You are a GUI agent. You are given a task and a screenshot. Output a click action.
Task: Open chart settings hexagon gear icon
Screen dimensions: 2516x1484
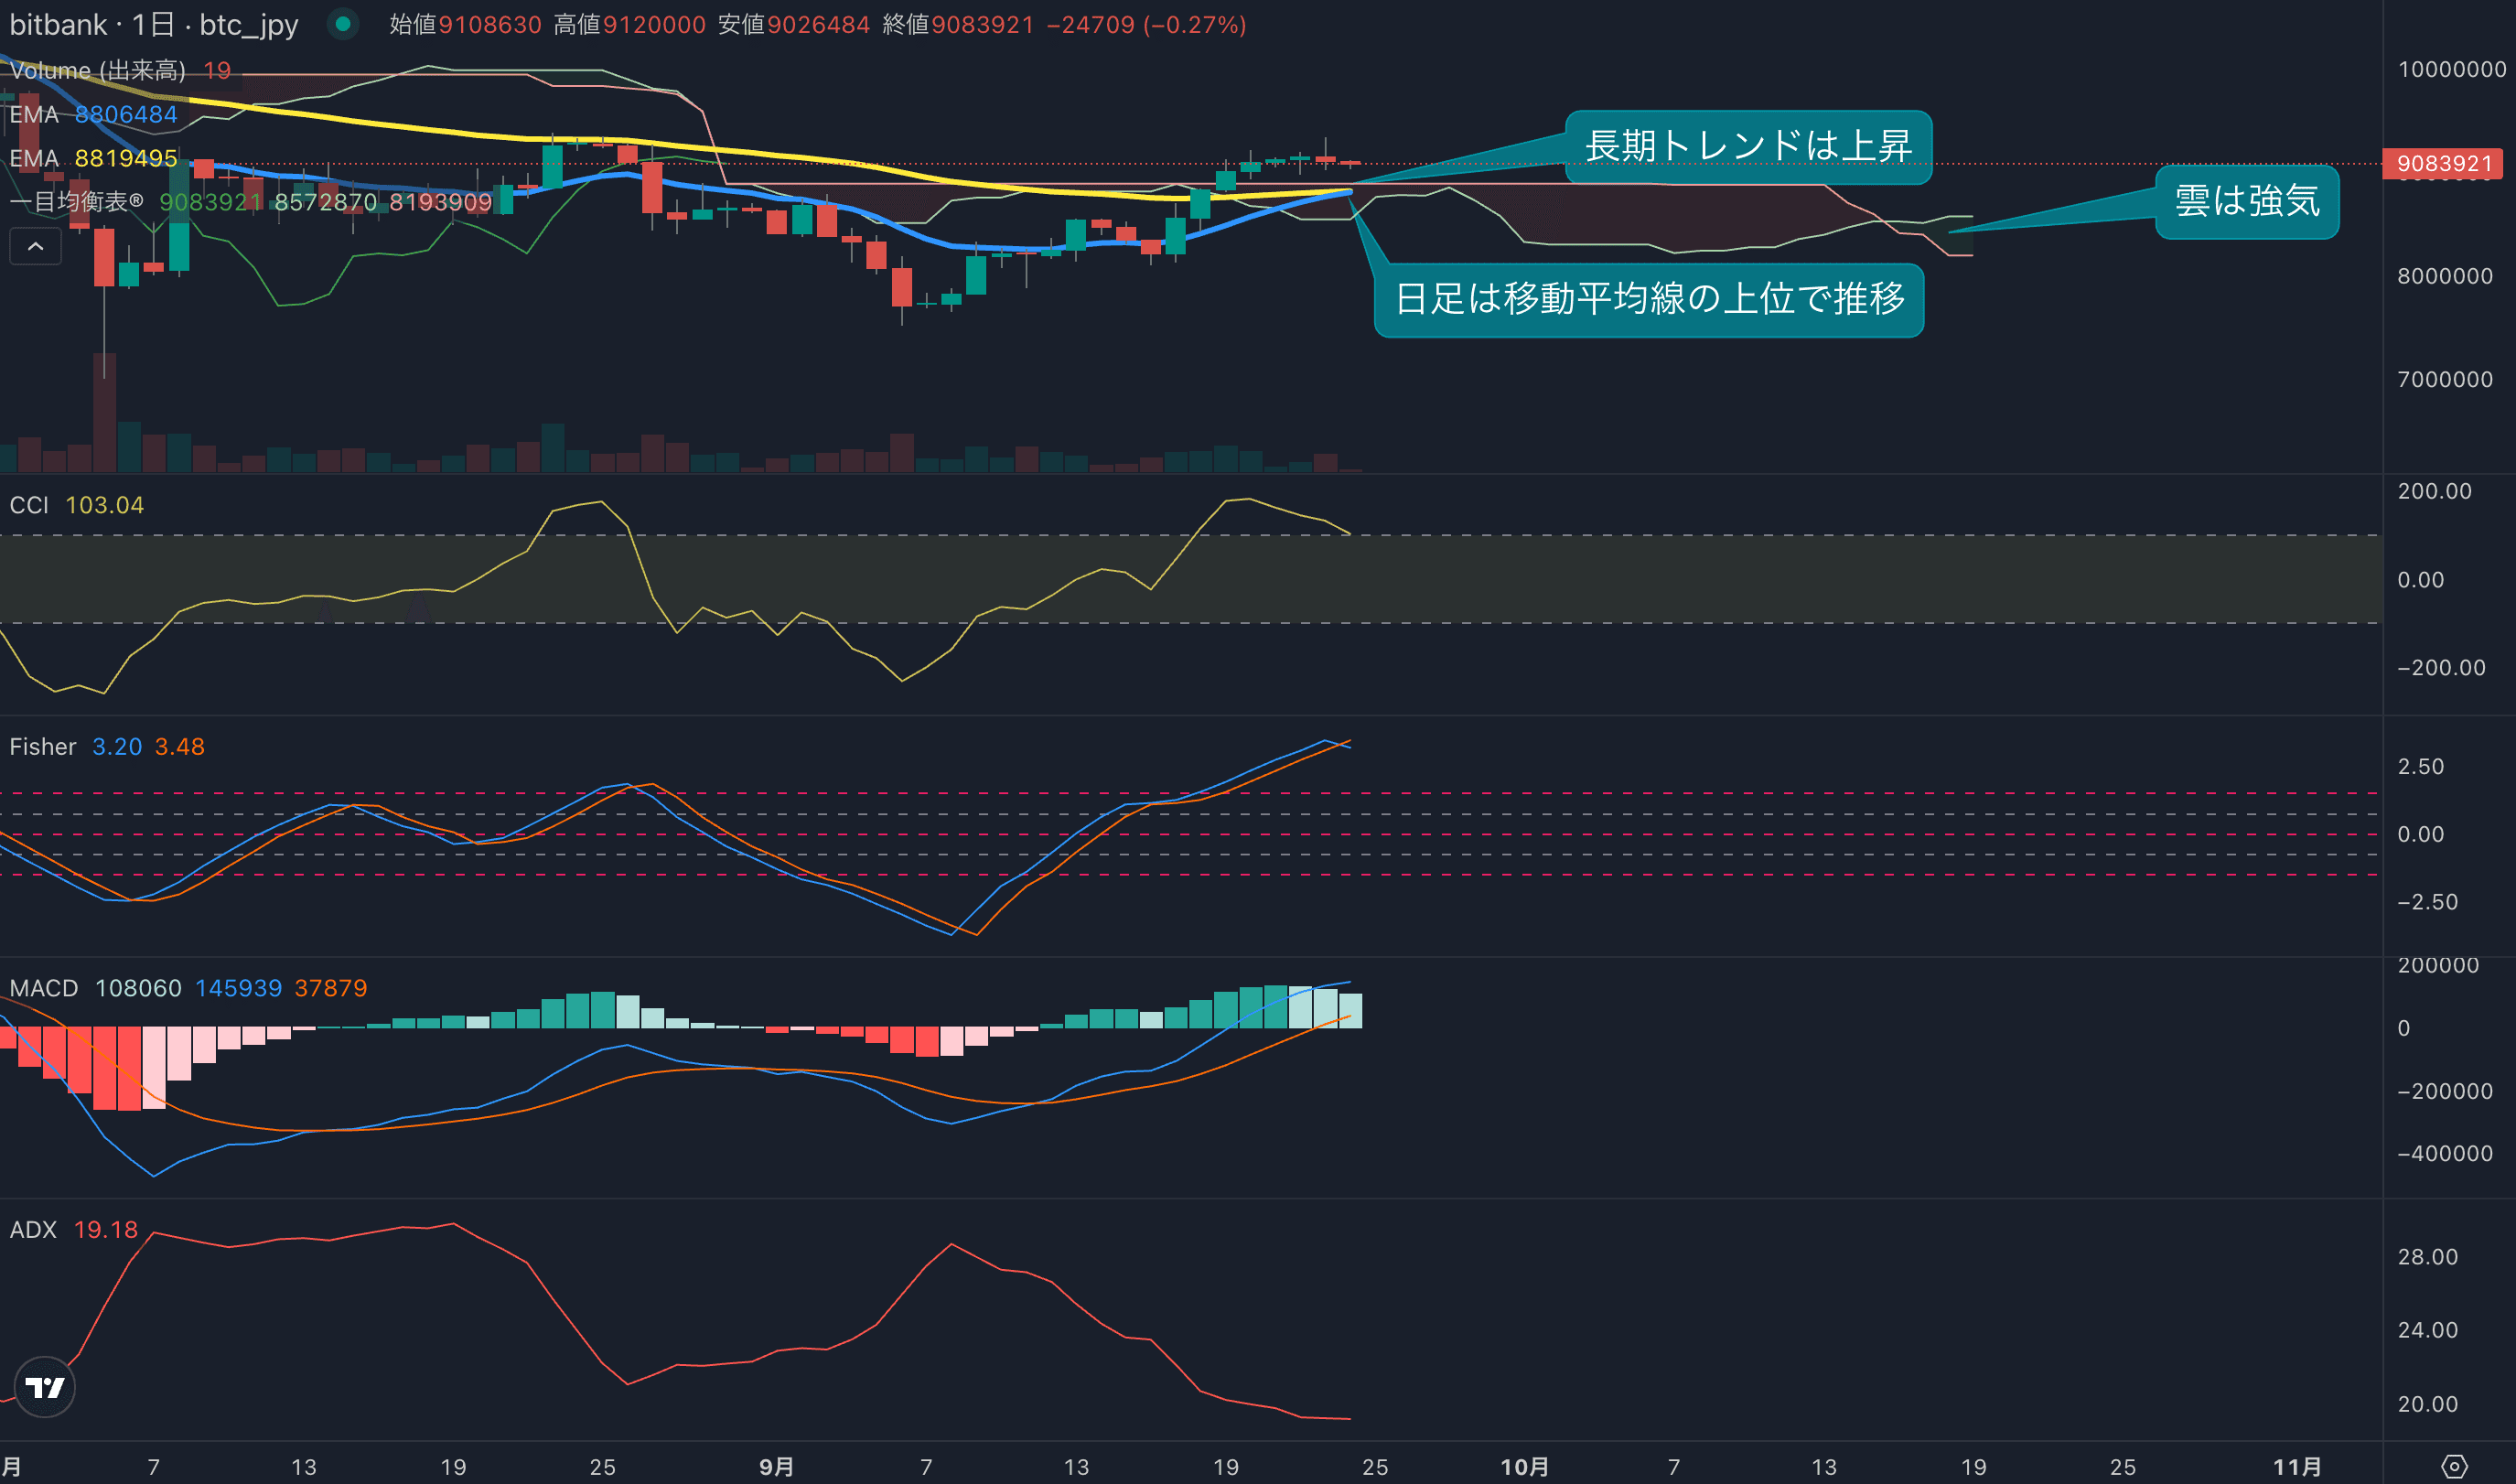(2454, 1466)
